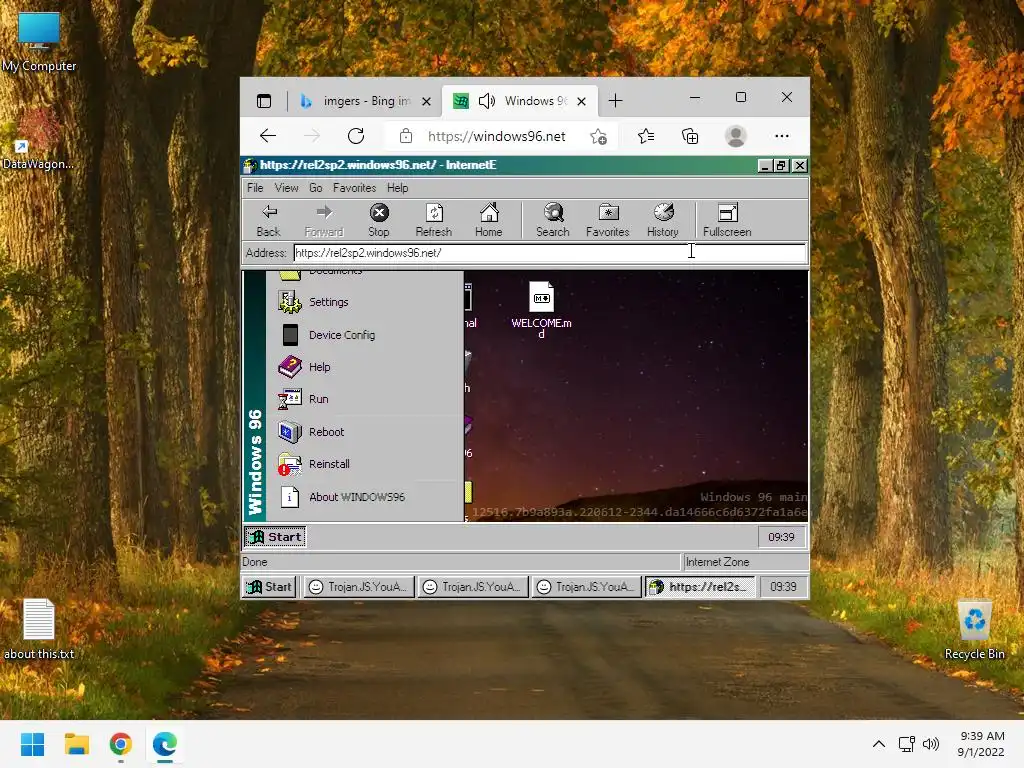Open About WINDOWS96 from start menu

(366, 497)
